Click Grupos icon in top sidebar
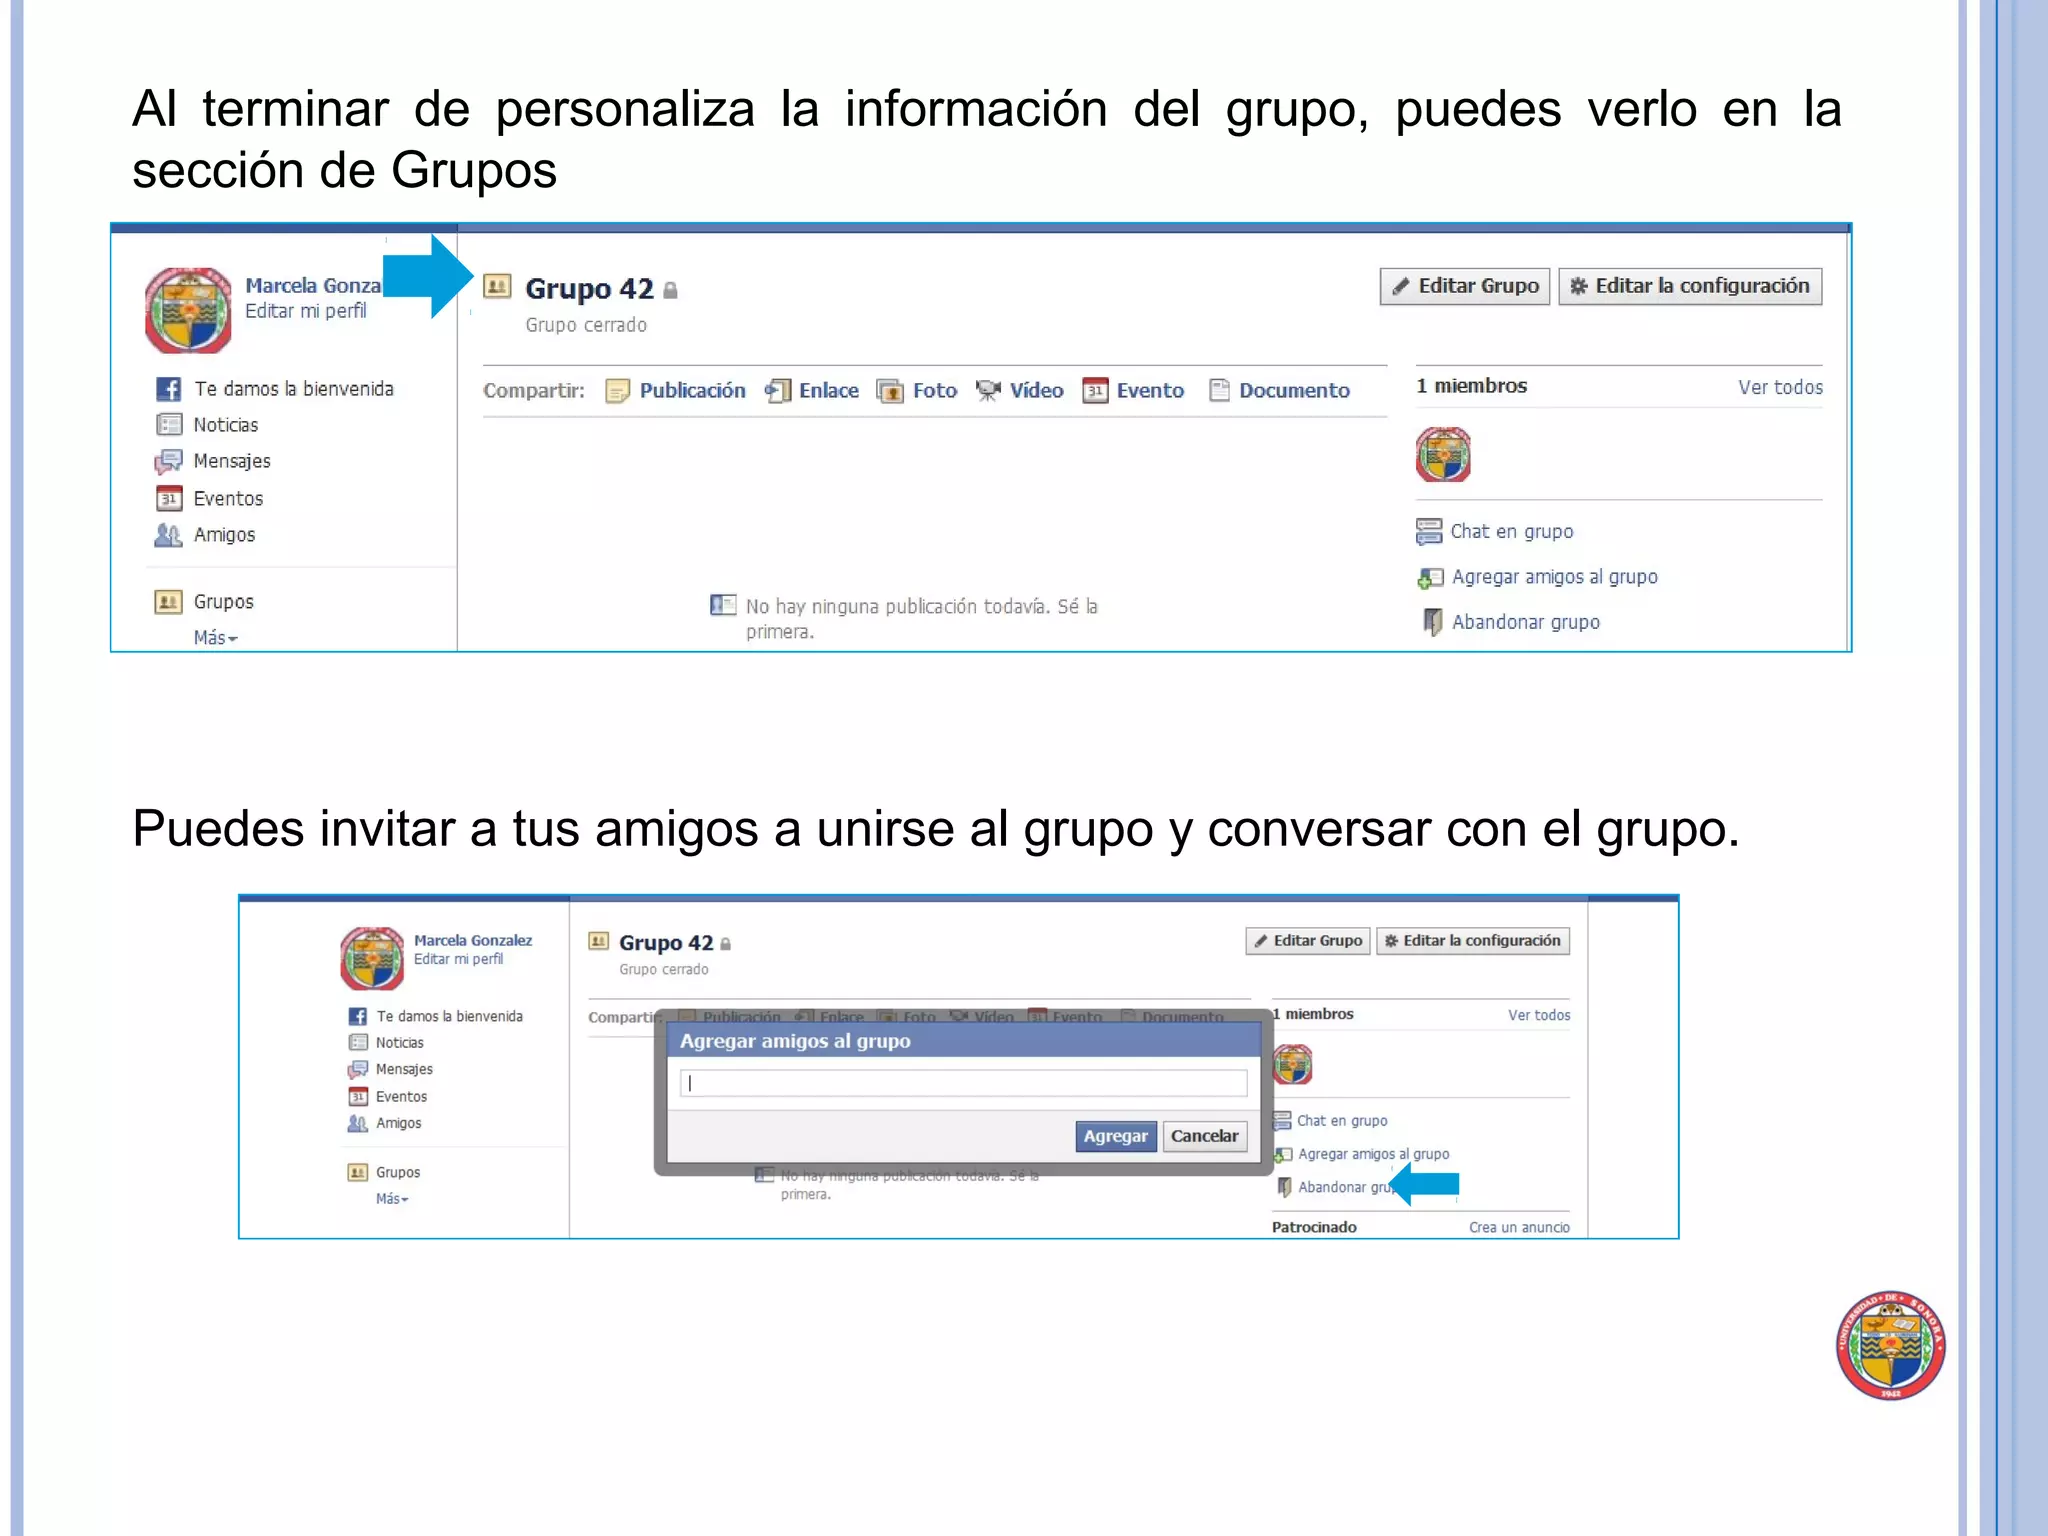Viewport: 2048px width, 1536px height. pyautogui.click(x=168, y=602)
